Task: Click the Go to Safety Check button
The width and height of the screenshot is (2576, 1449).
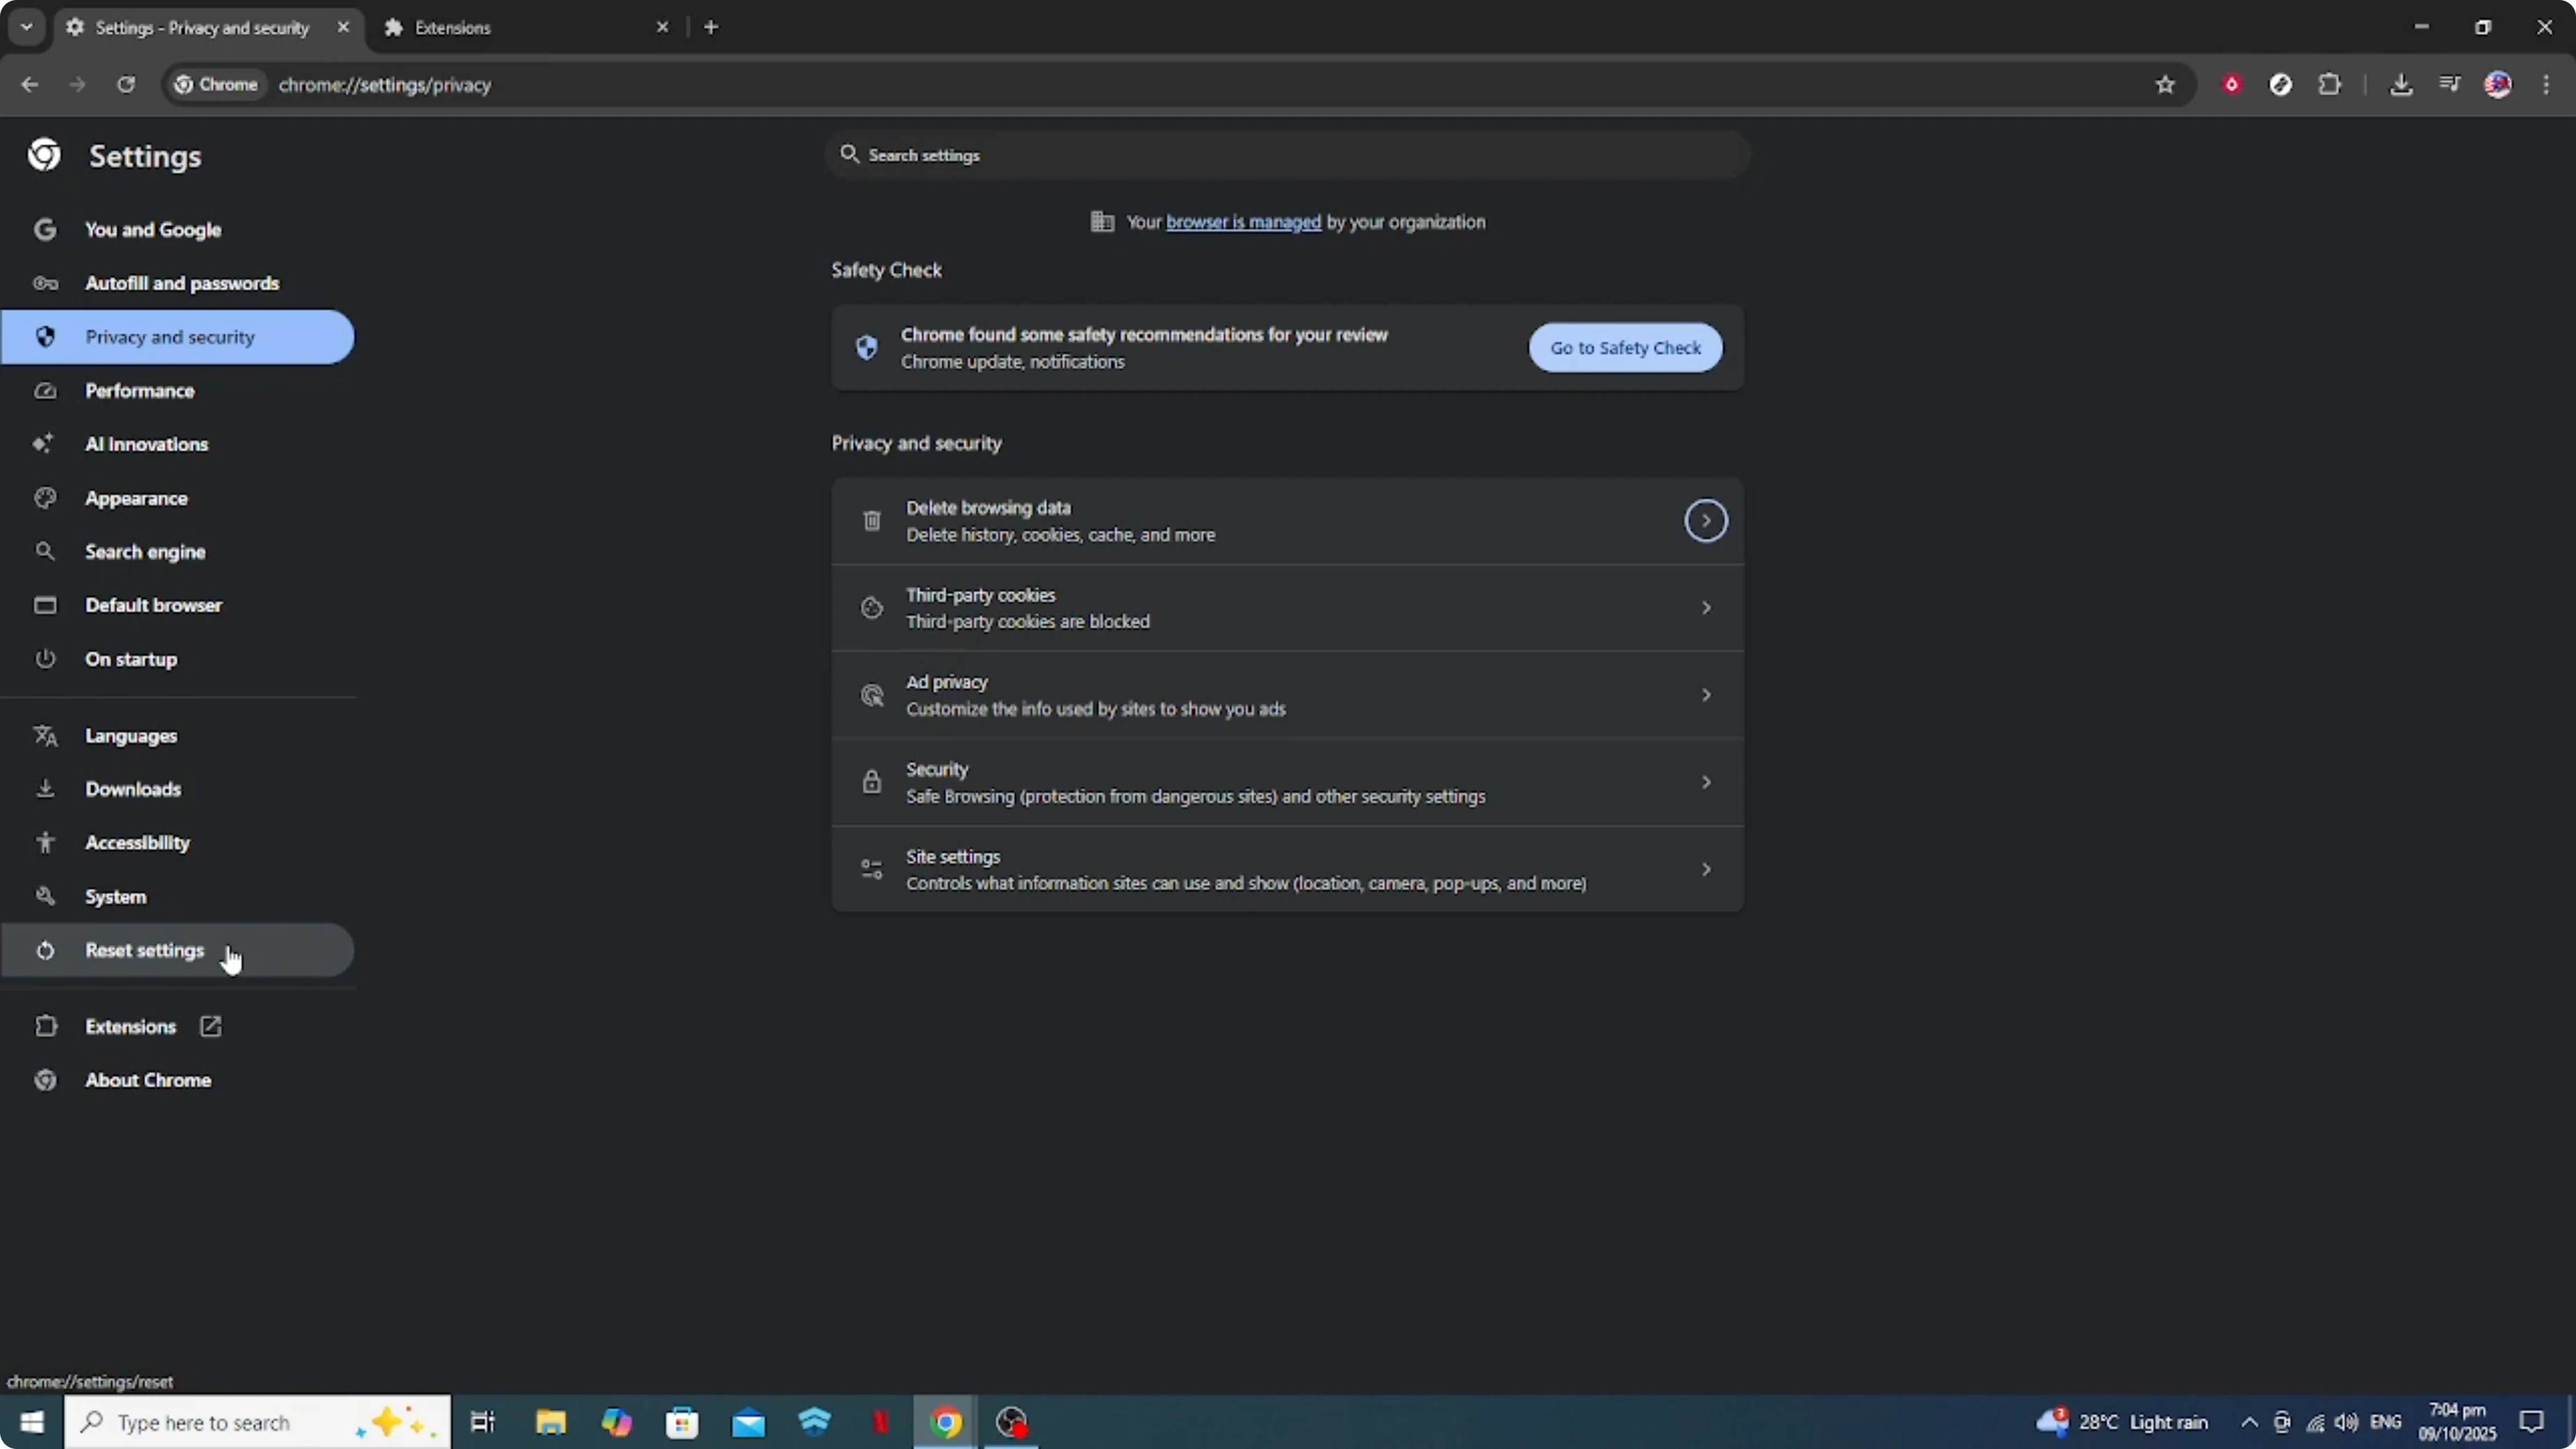Action: point(1625,347)
